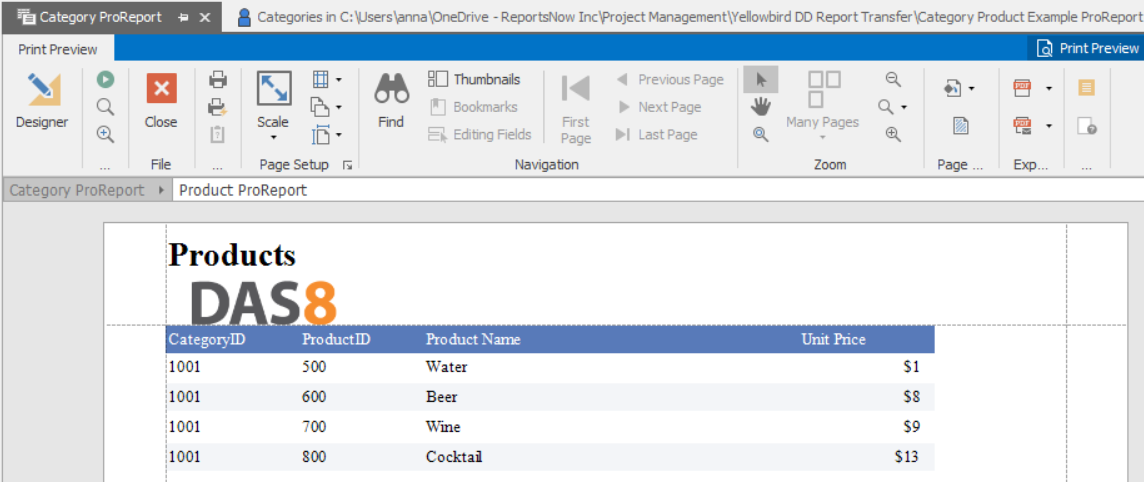Click the Product Name column header

473,339
